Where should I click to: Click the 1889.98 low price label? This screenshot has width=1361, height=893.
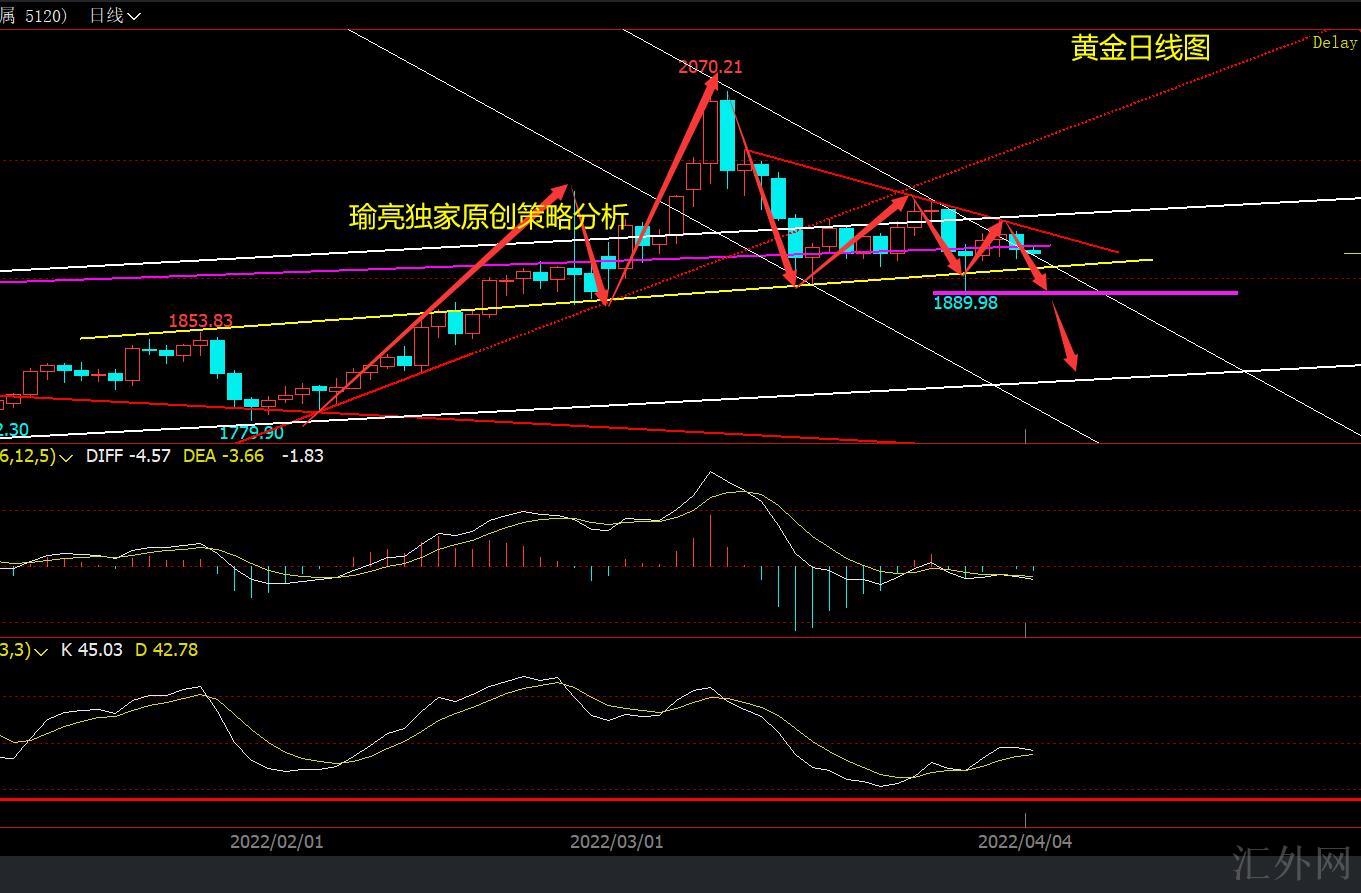pyautogui.click(x=965, y=303)
